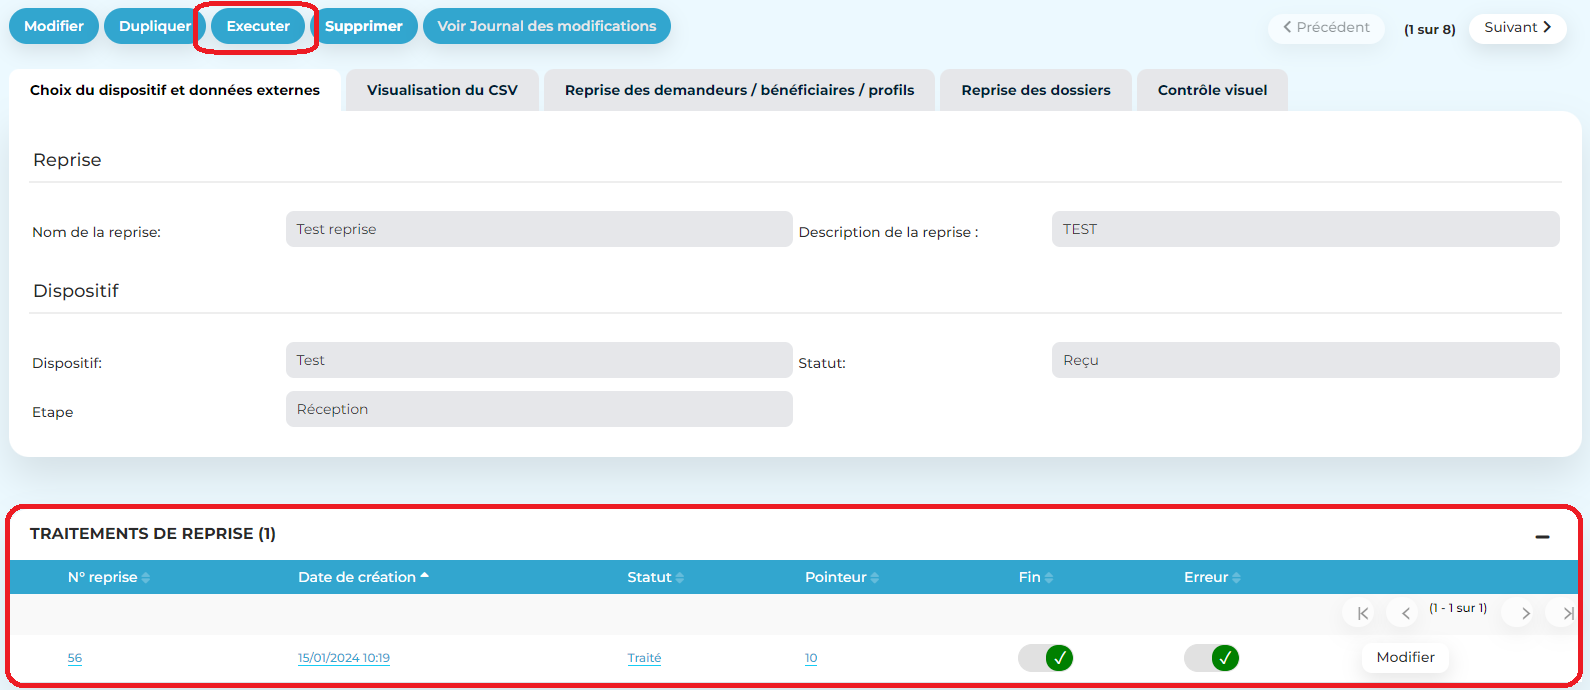The image size is (1590, 690).
Task: Sort table by Erreur column
Action: (1211, 577)
